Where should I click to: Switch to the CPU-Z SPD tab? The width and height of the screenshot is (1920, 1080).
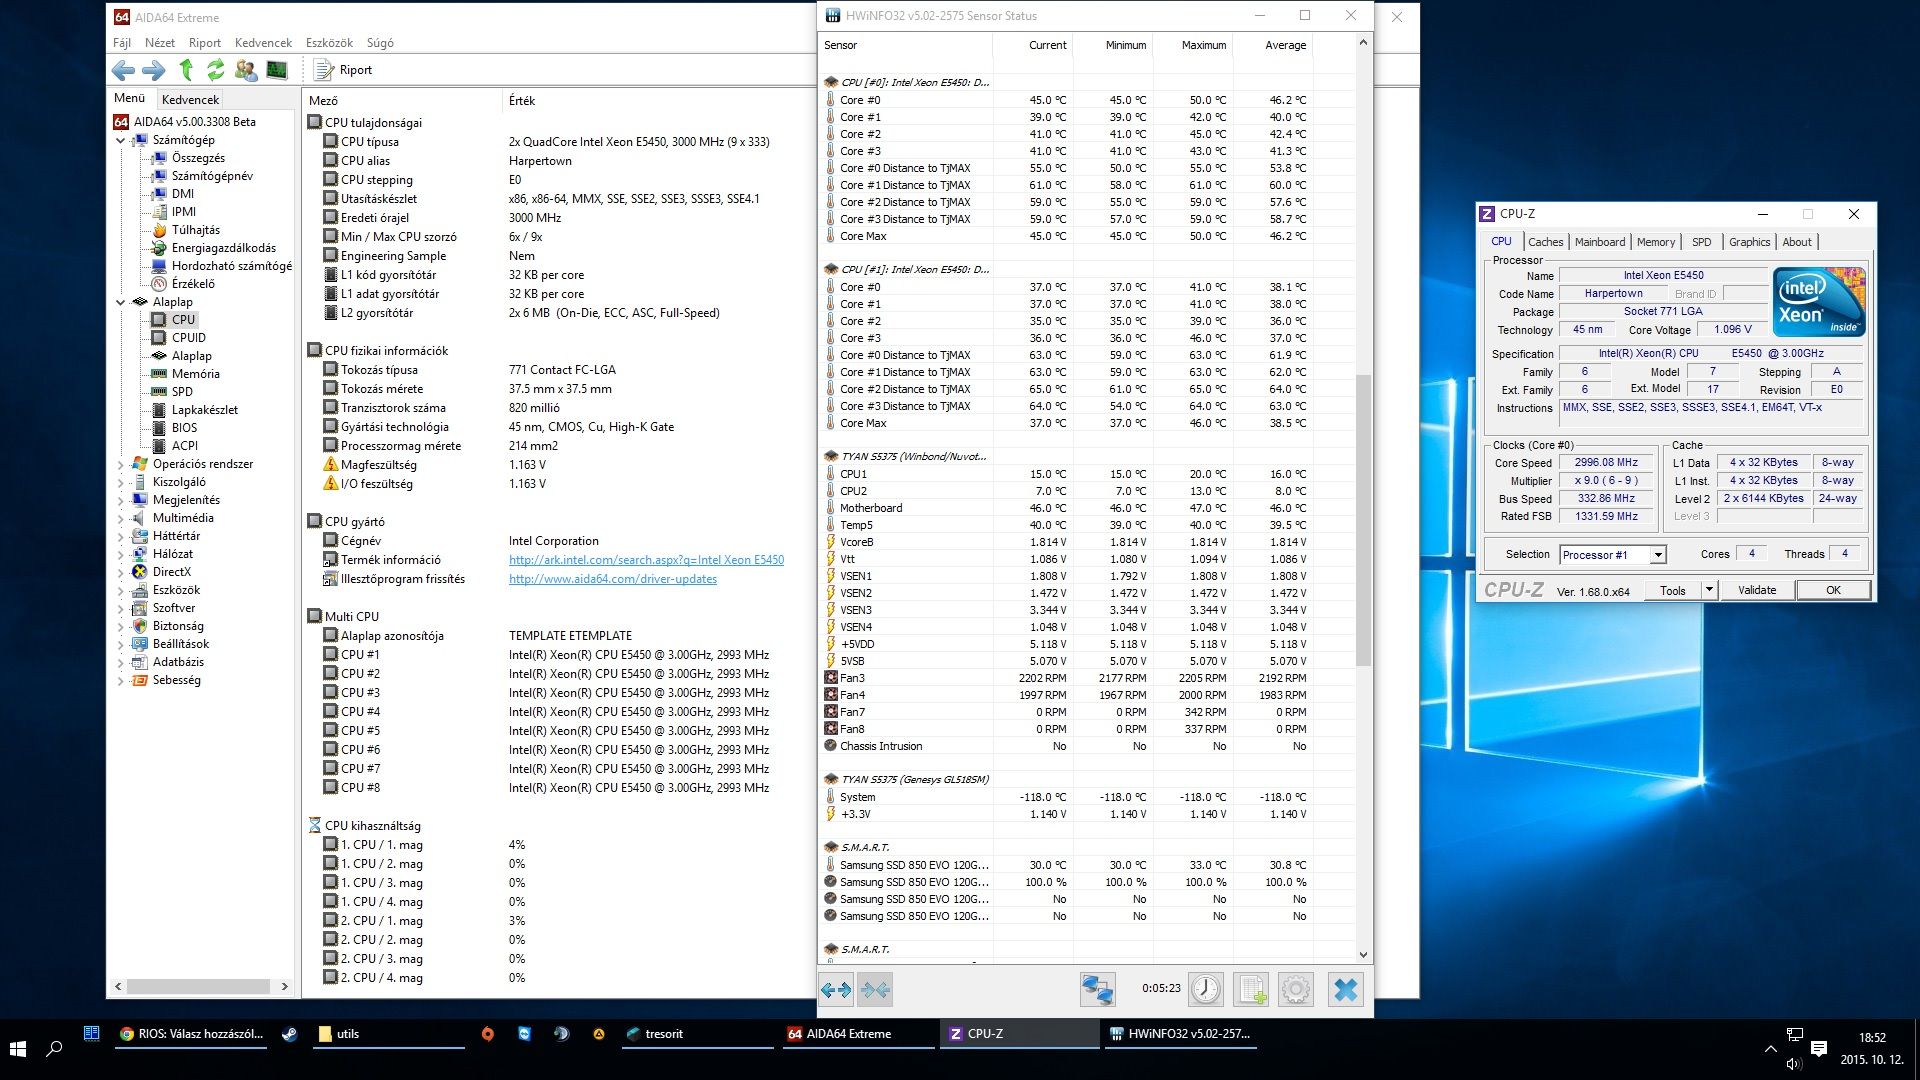click(1701, 242)
